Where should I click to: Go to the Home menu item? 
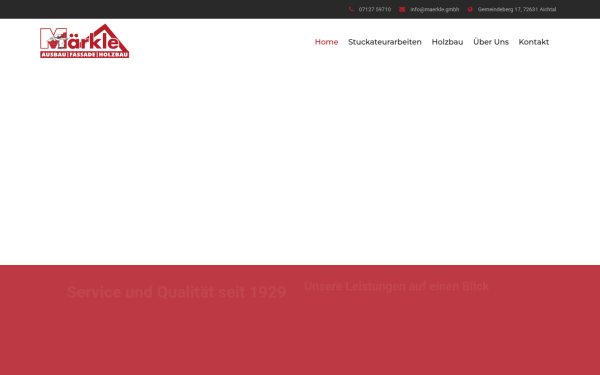point(326,42)
